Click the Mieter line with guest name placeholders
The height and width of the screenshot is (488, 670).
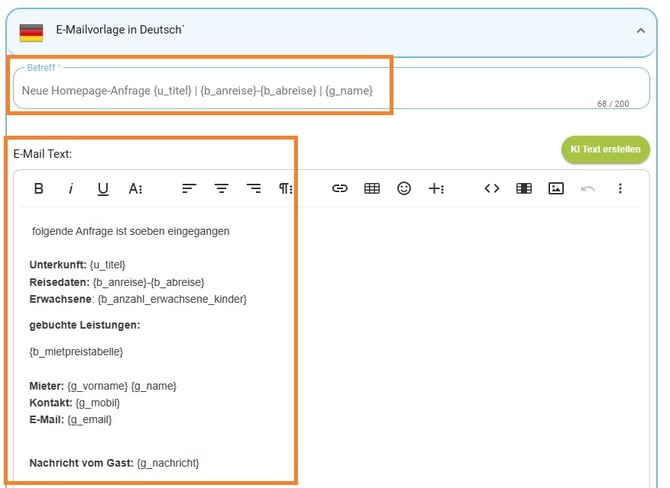coord(103,386)
